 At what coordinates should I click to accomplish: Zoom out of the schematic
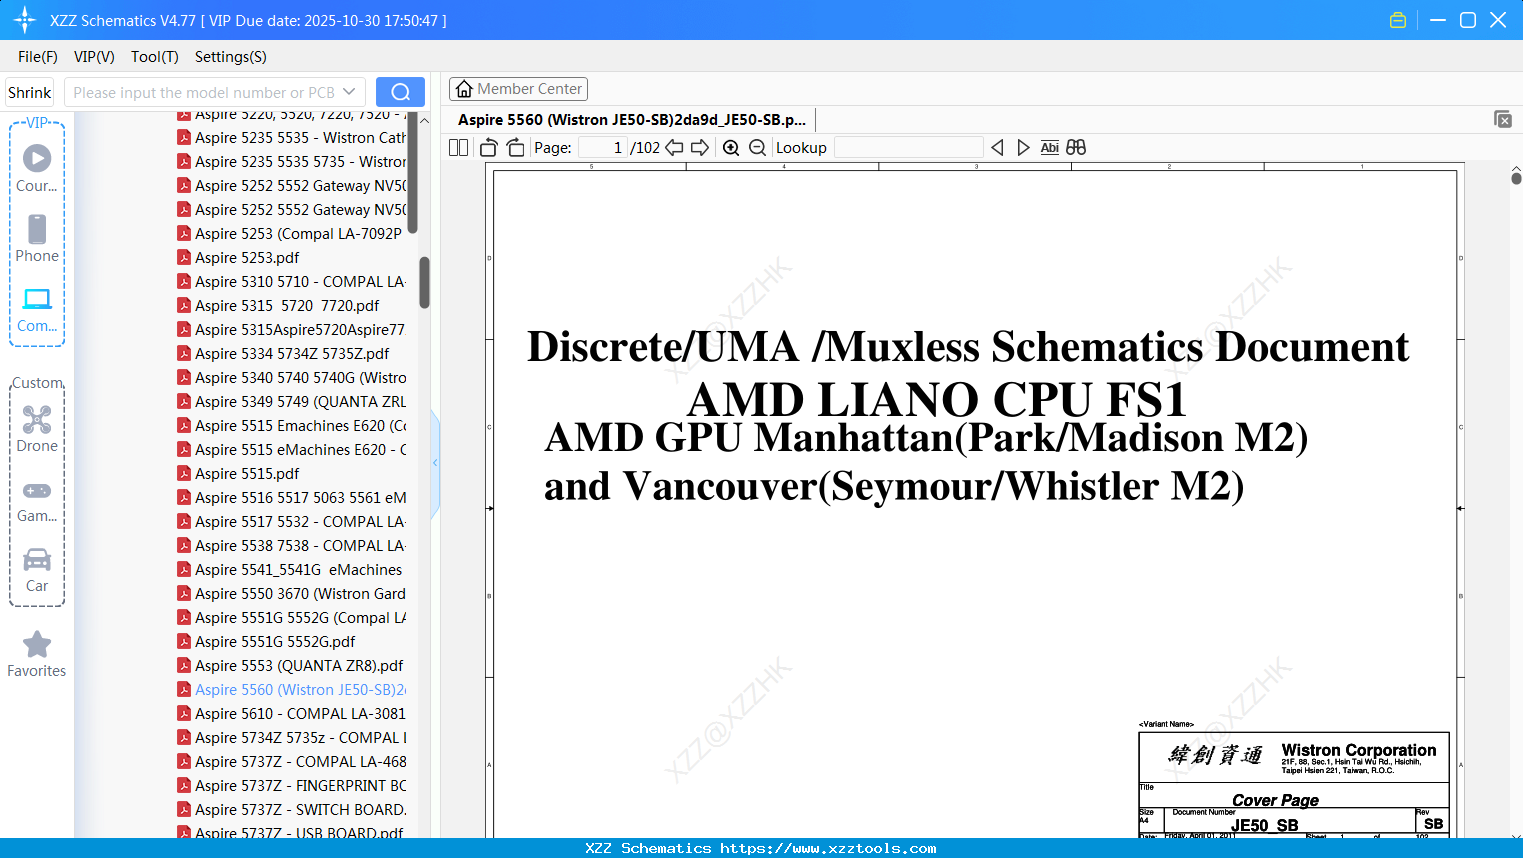pos(757,148)
